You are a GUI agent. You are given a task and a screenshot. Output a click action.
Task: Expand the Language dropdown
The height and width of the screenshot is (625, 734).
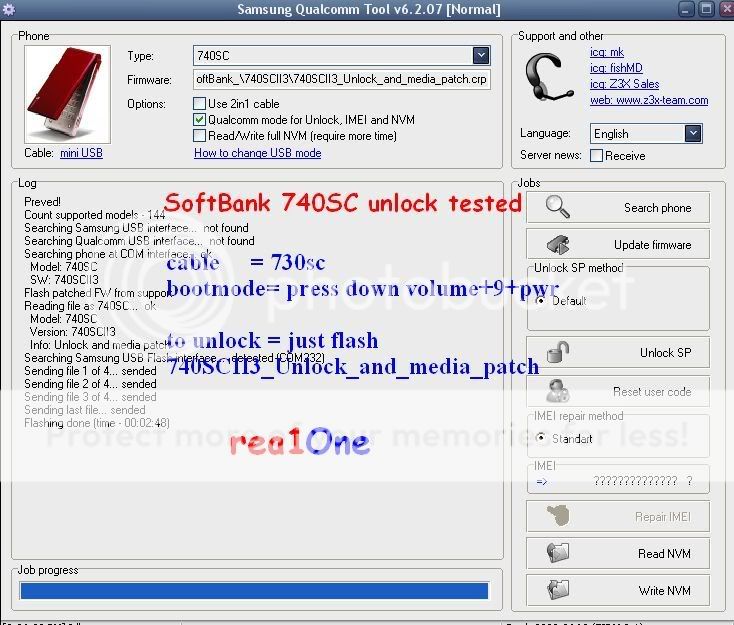(x=693, y=133)
